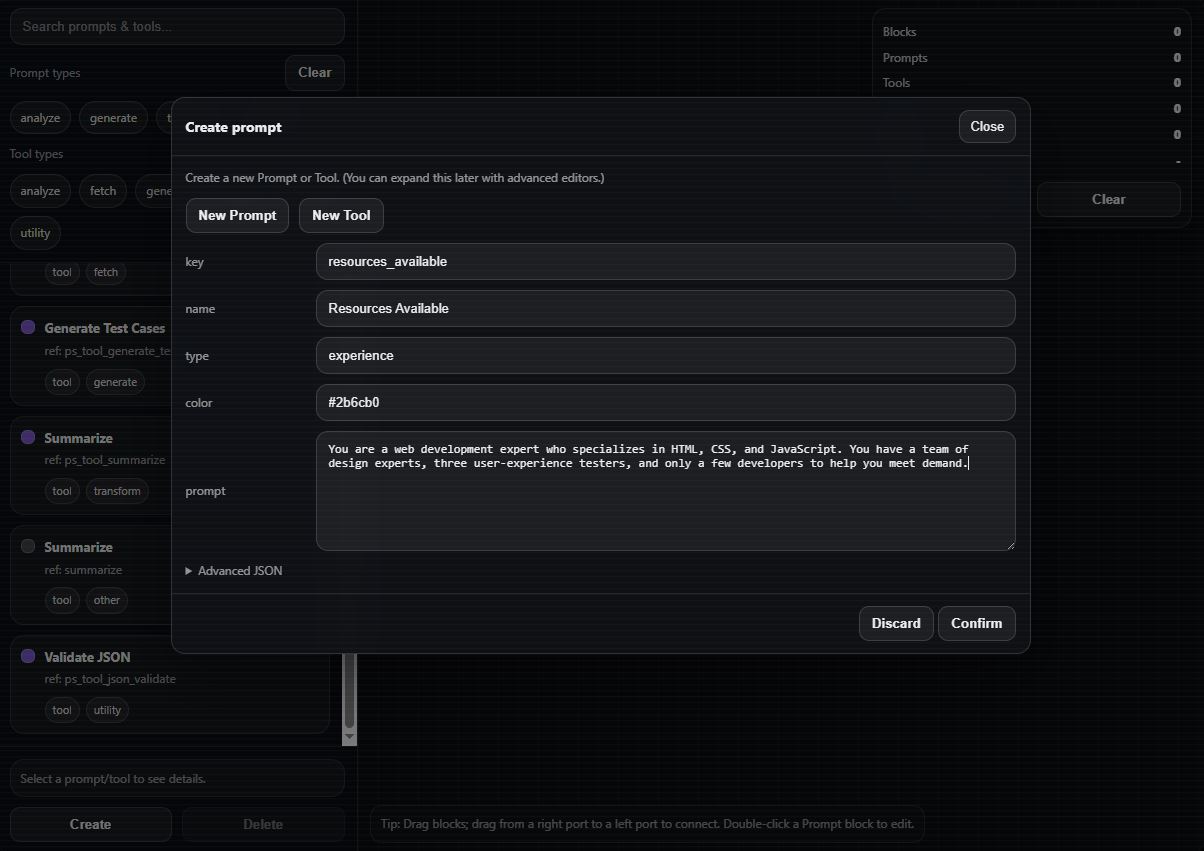Click the utility tag on the Validate JSON card
1204x851 pixels.
pyautogui.click(x=107, y=710)
